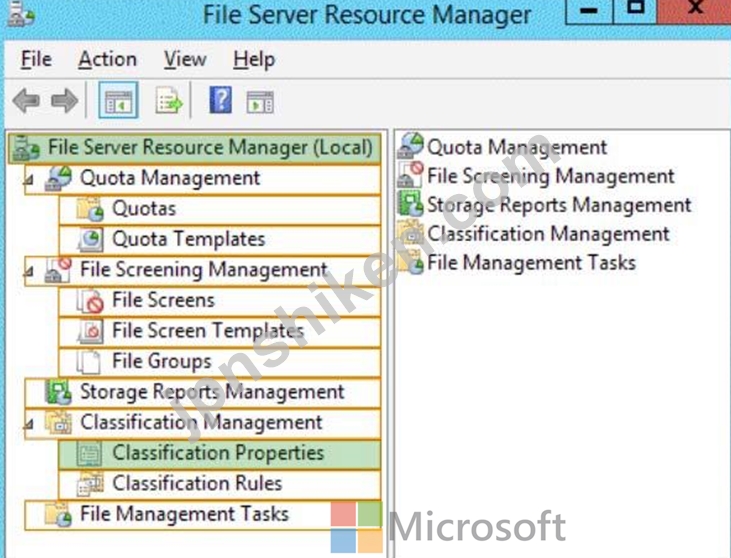This screenshot has height=558, width=731.
Task: Click Storage Reports Management icon in right pane
Action: [x=410, y=205]
